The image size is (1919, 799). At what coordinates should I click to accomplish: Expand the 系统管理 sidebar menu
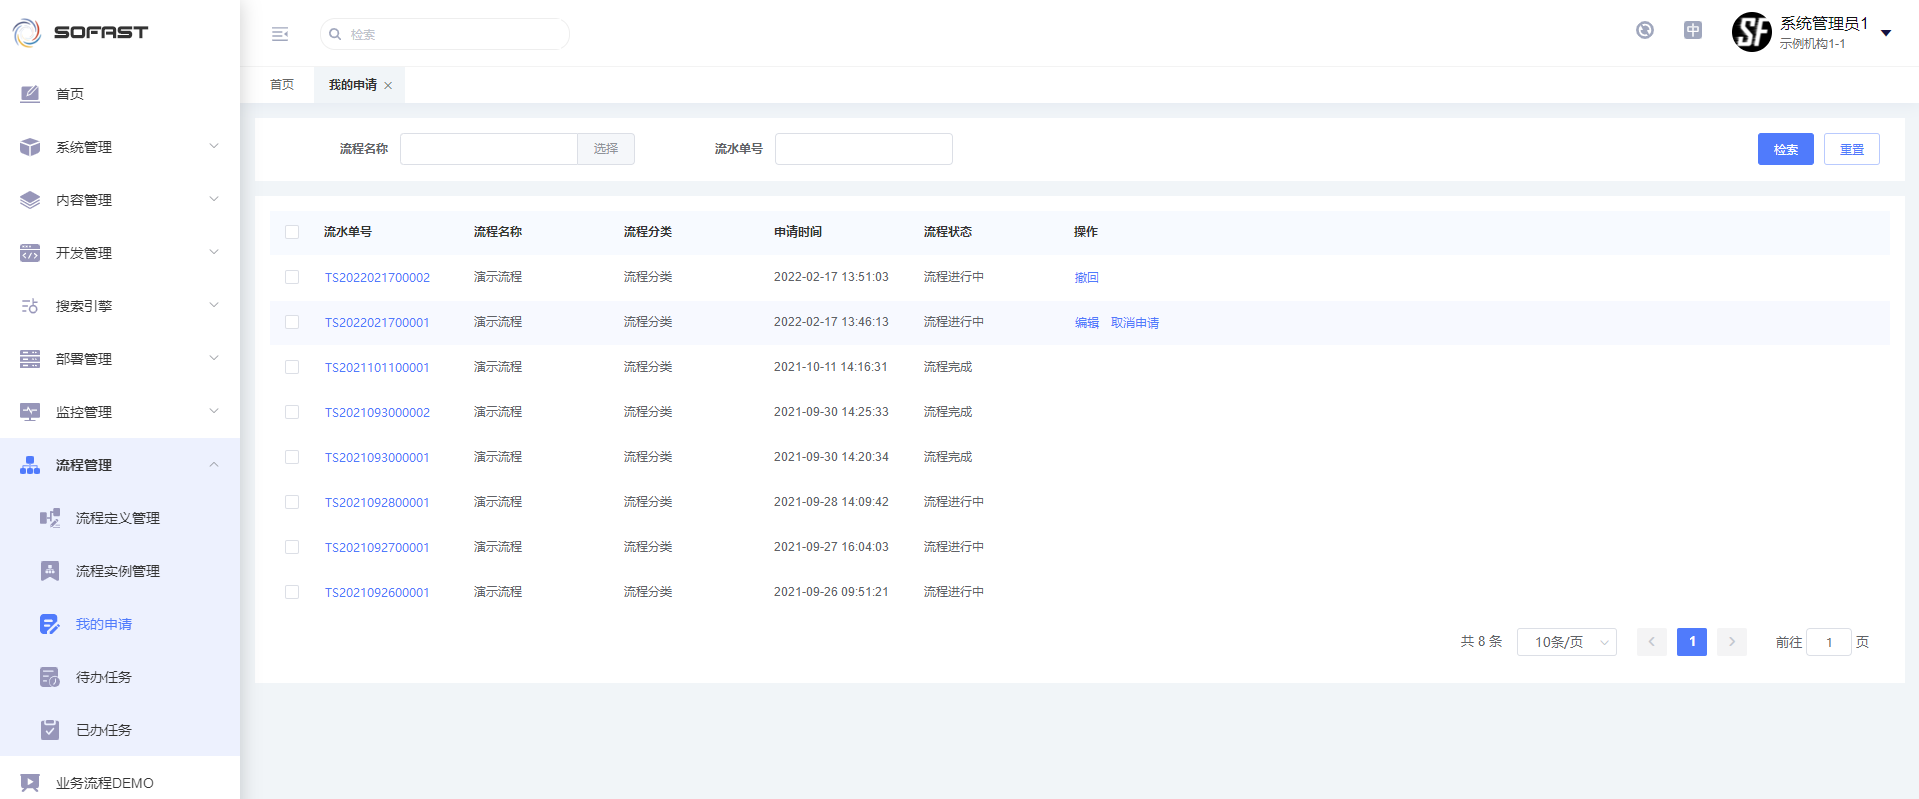120,147
